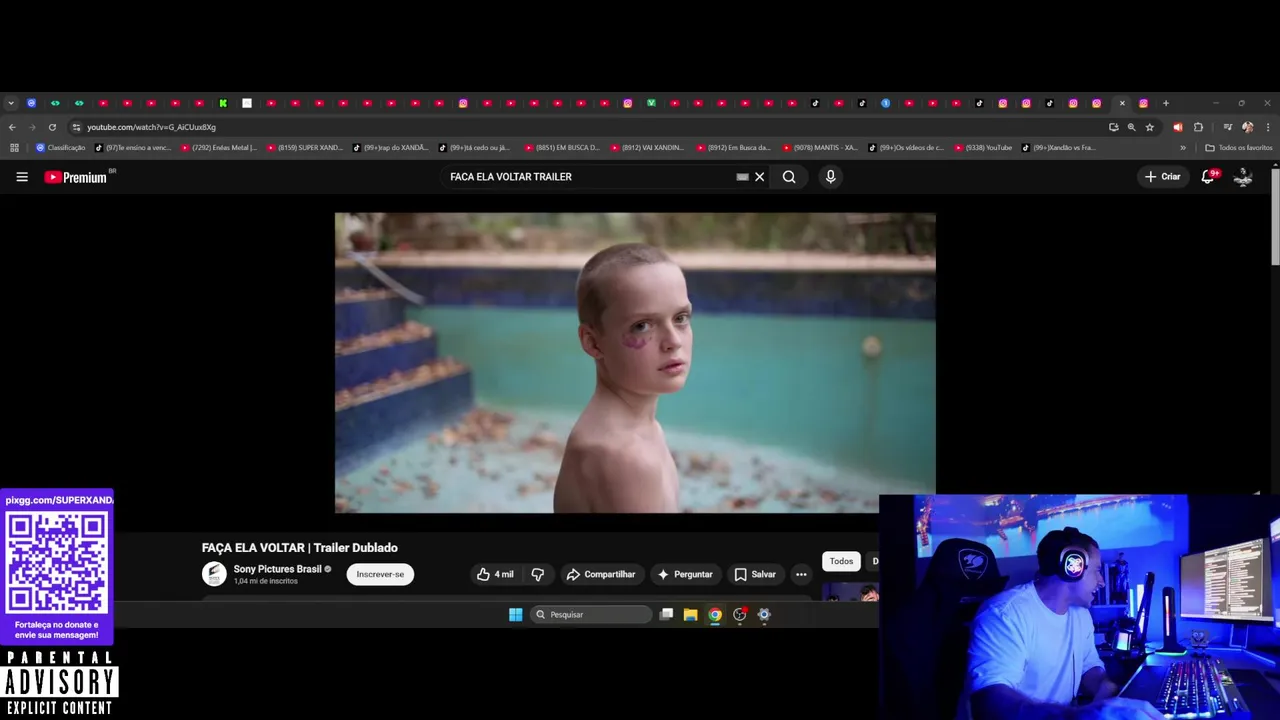Run the search with the magnifier button
Viewport: 1280px width, 720px height.
coord(789,177)
